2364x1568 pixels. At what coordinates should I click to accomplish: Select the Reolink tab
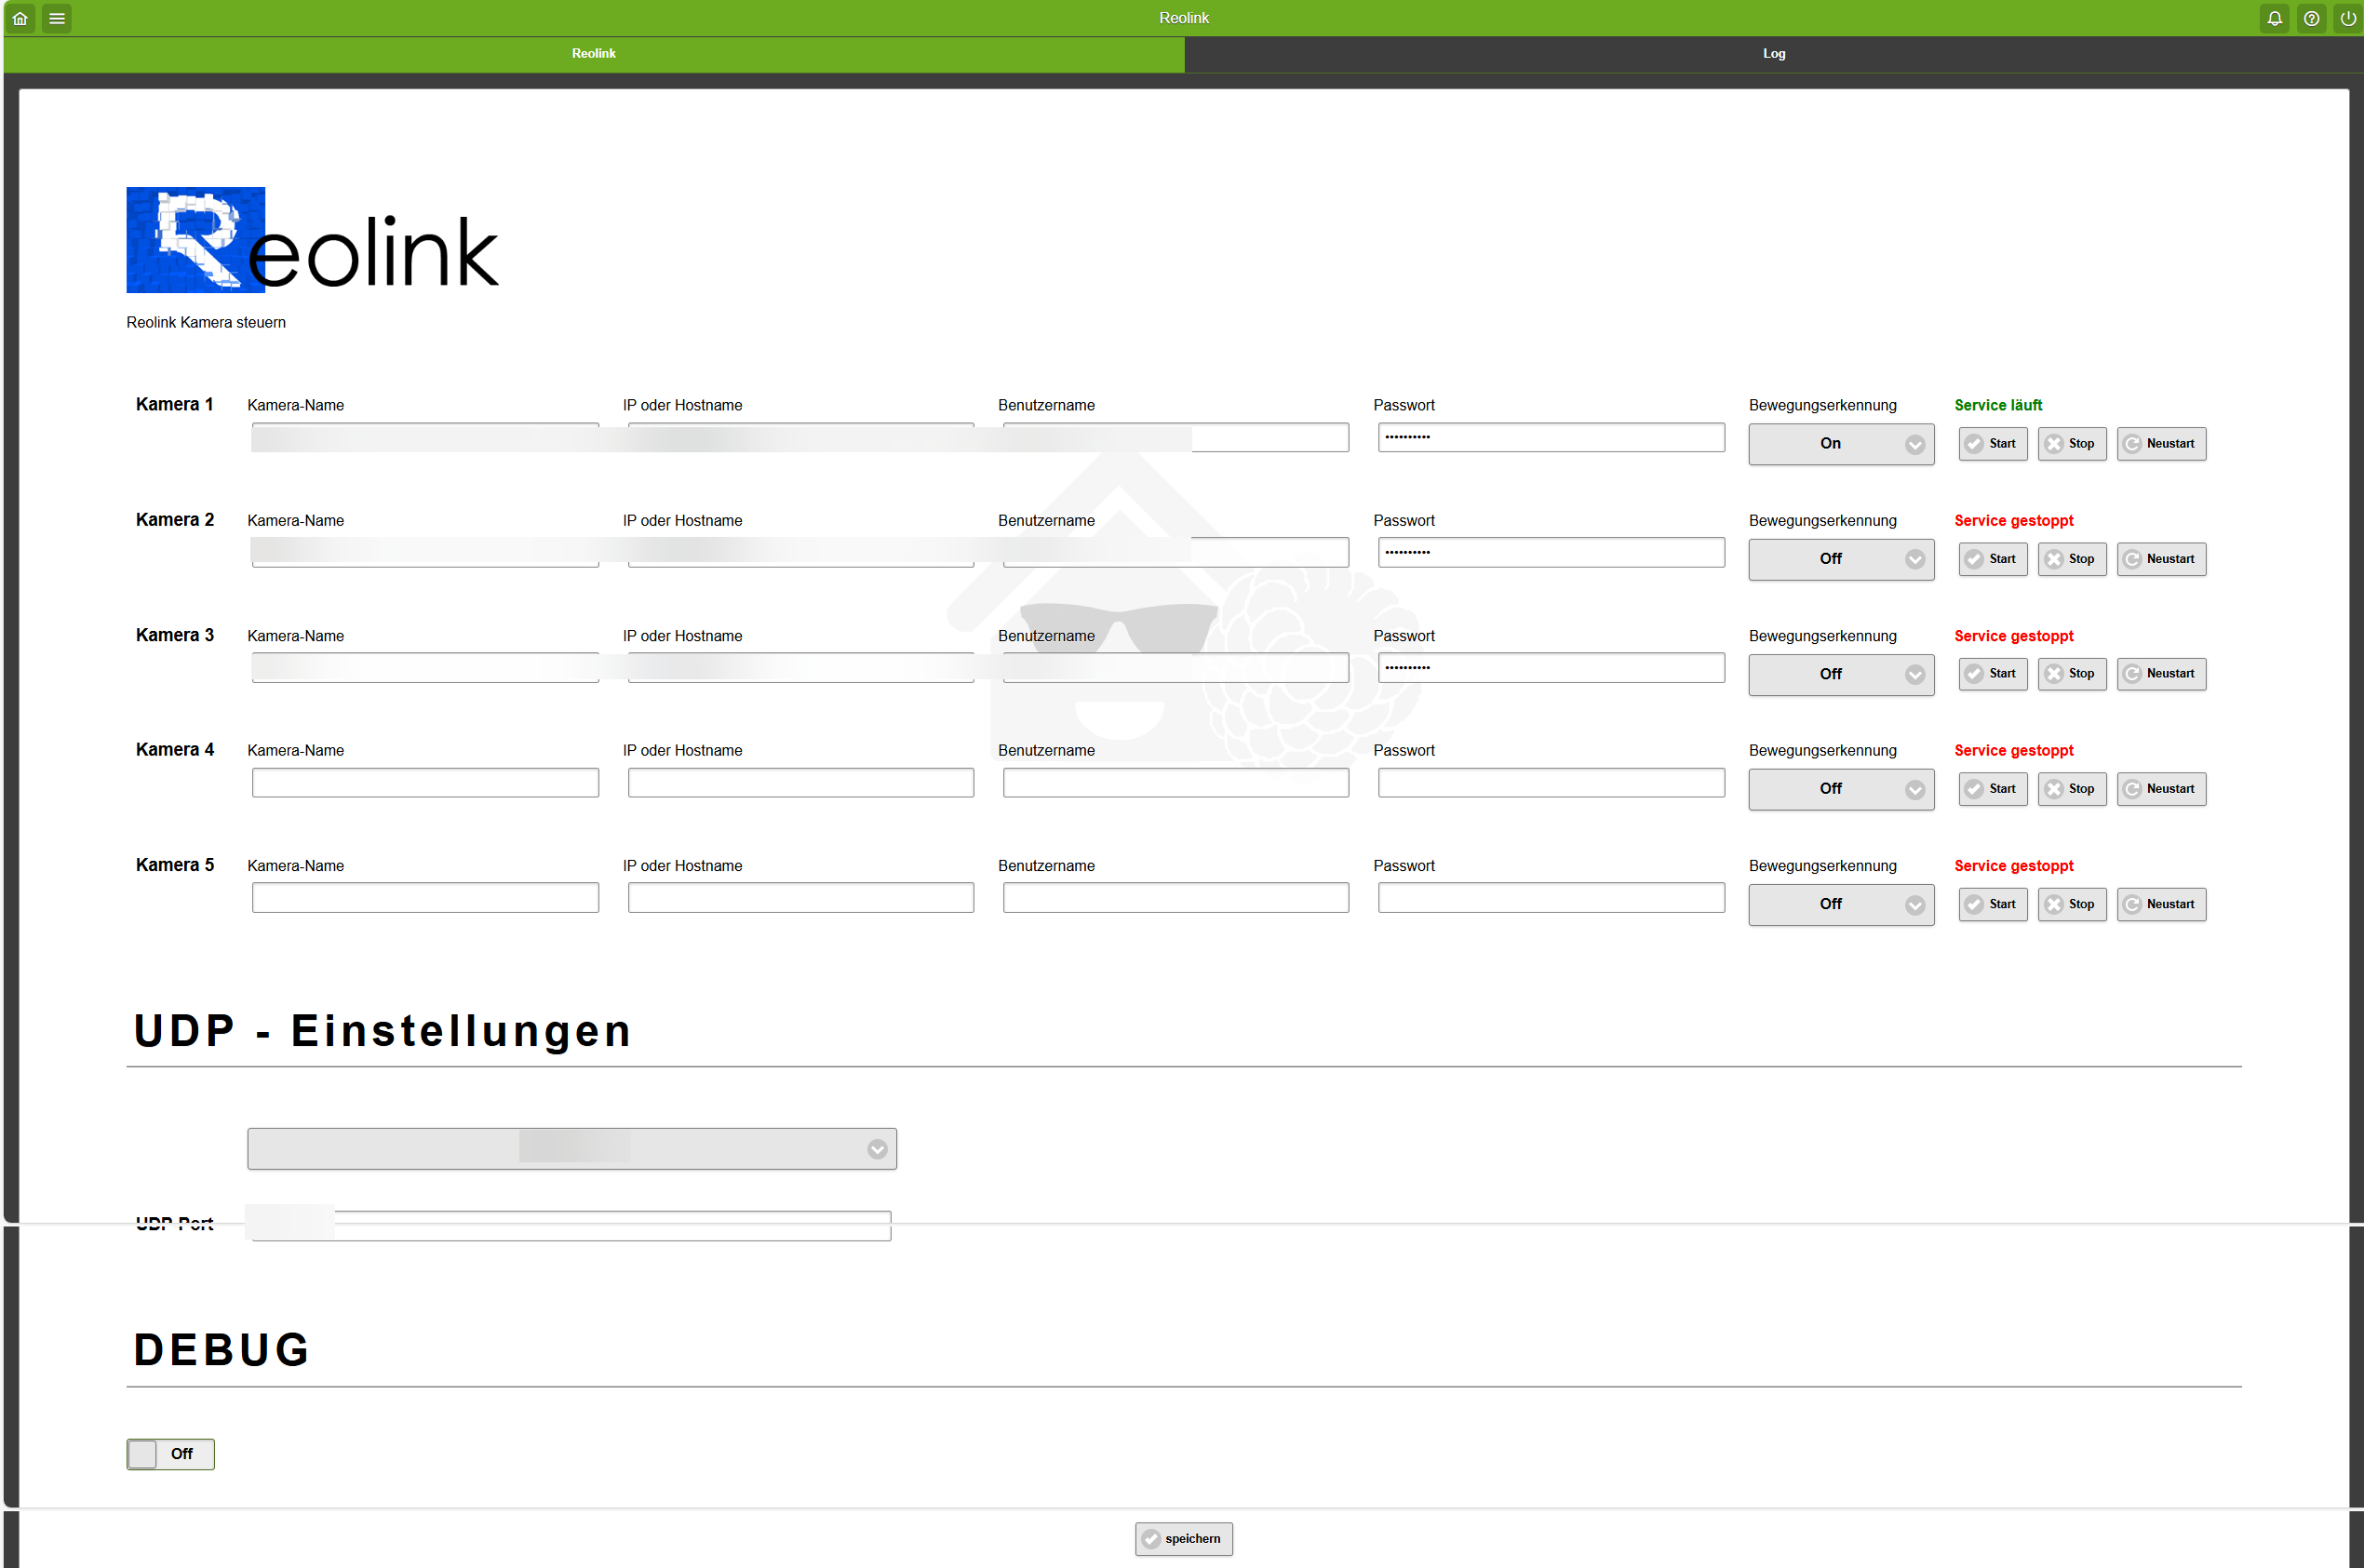[593, 54]
